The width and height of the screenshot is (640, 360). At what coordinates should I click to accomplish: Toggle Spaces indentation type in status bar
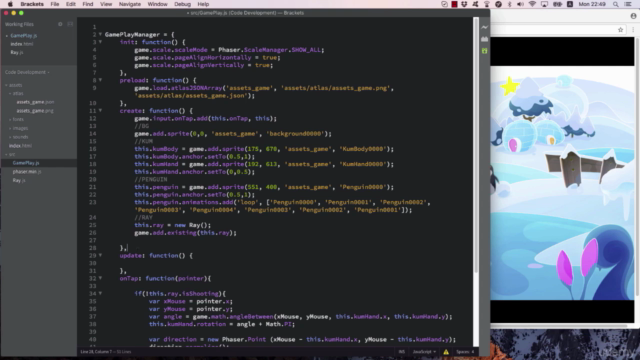pos(463,352)
